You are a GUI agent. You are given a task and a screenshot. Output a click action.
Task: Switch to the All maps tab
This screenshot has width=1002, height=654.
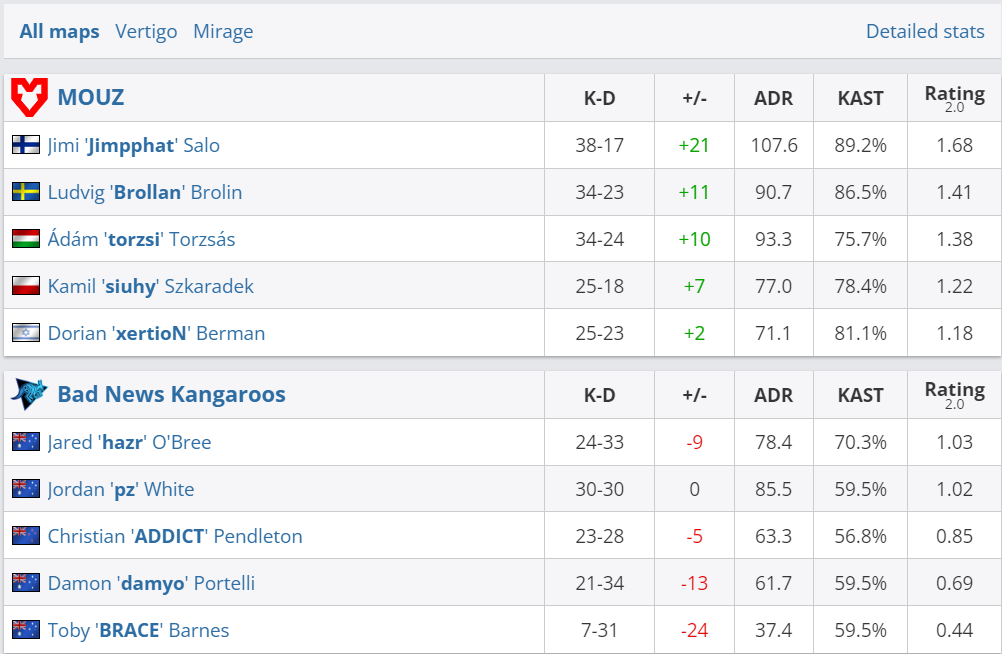tap(59, 31)
